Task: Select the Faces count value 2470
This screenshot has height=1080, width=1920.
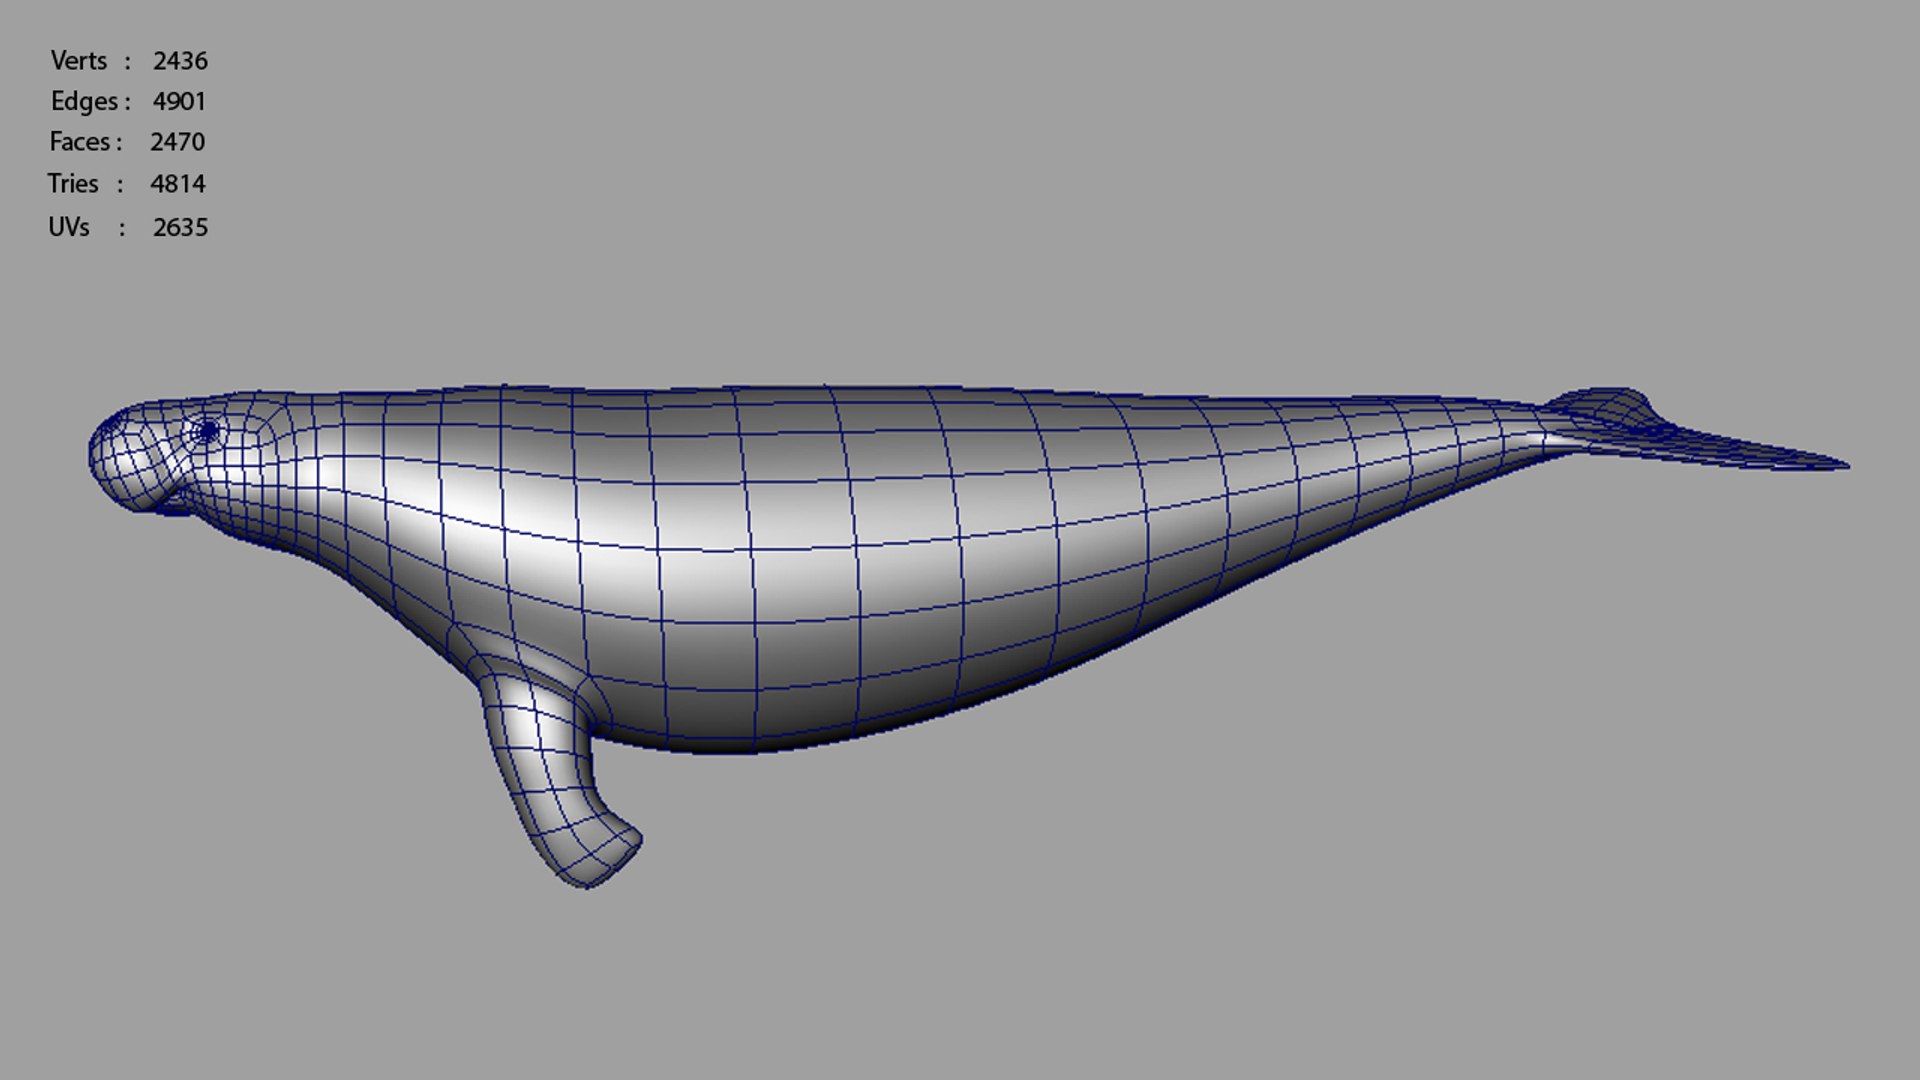Action: 177,142
